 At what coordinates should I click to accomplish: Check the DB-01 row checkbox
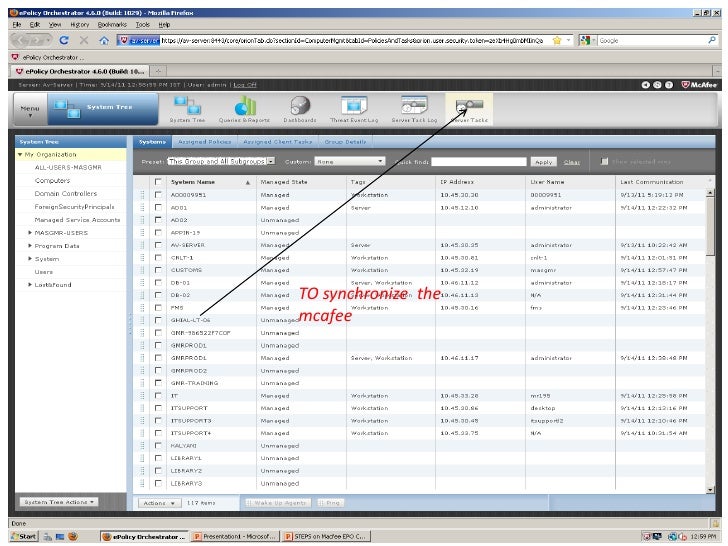tap(158, 283)
